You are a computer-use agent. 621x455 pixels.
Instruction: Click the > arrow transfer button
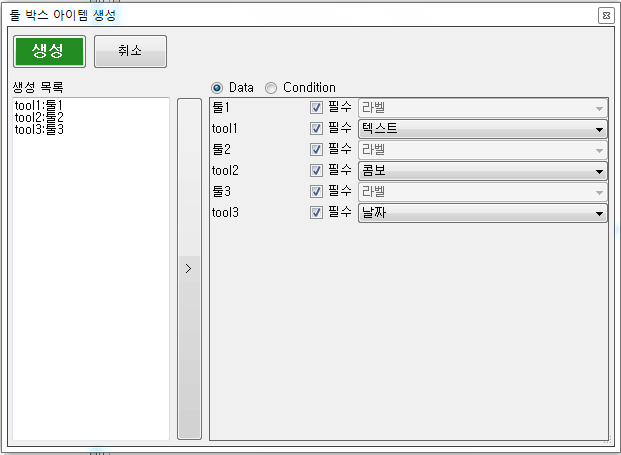point(189,269)
